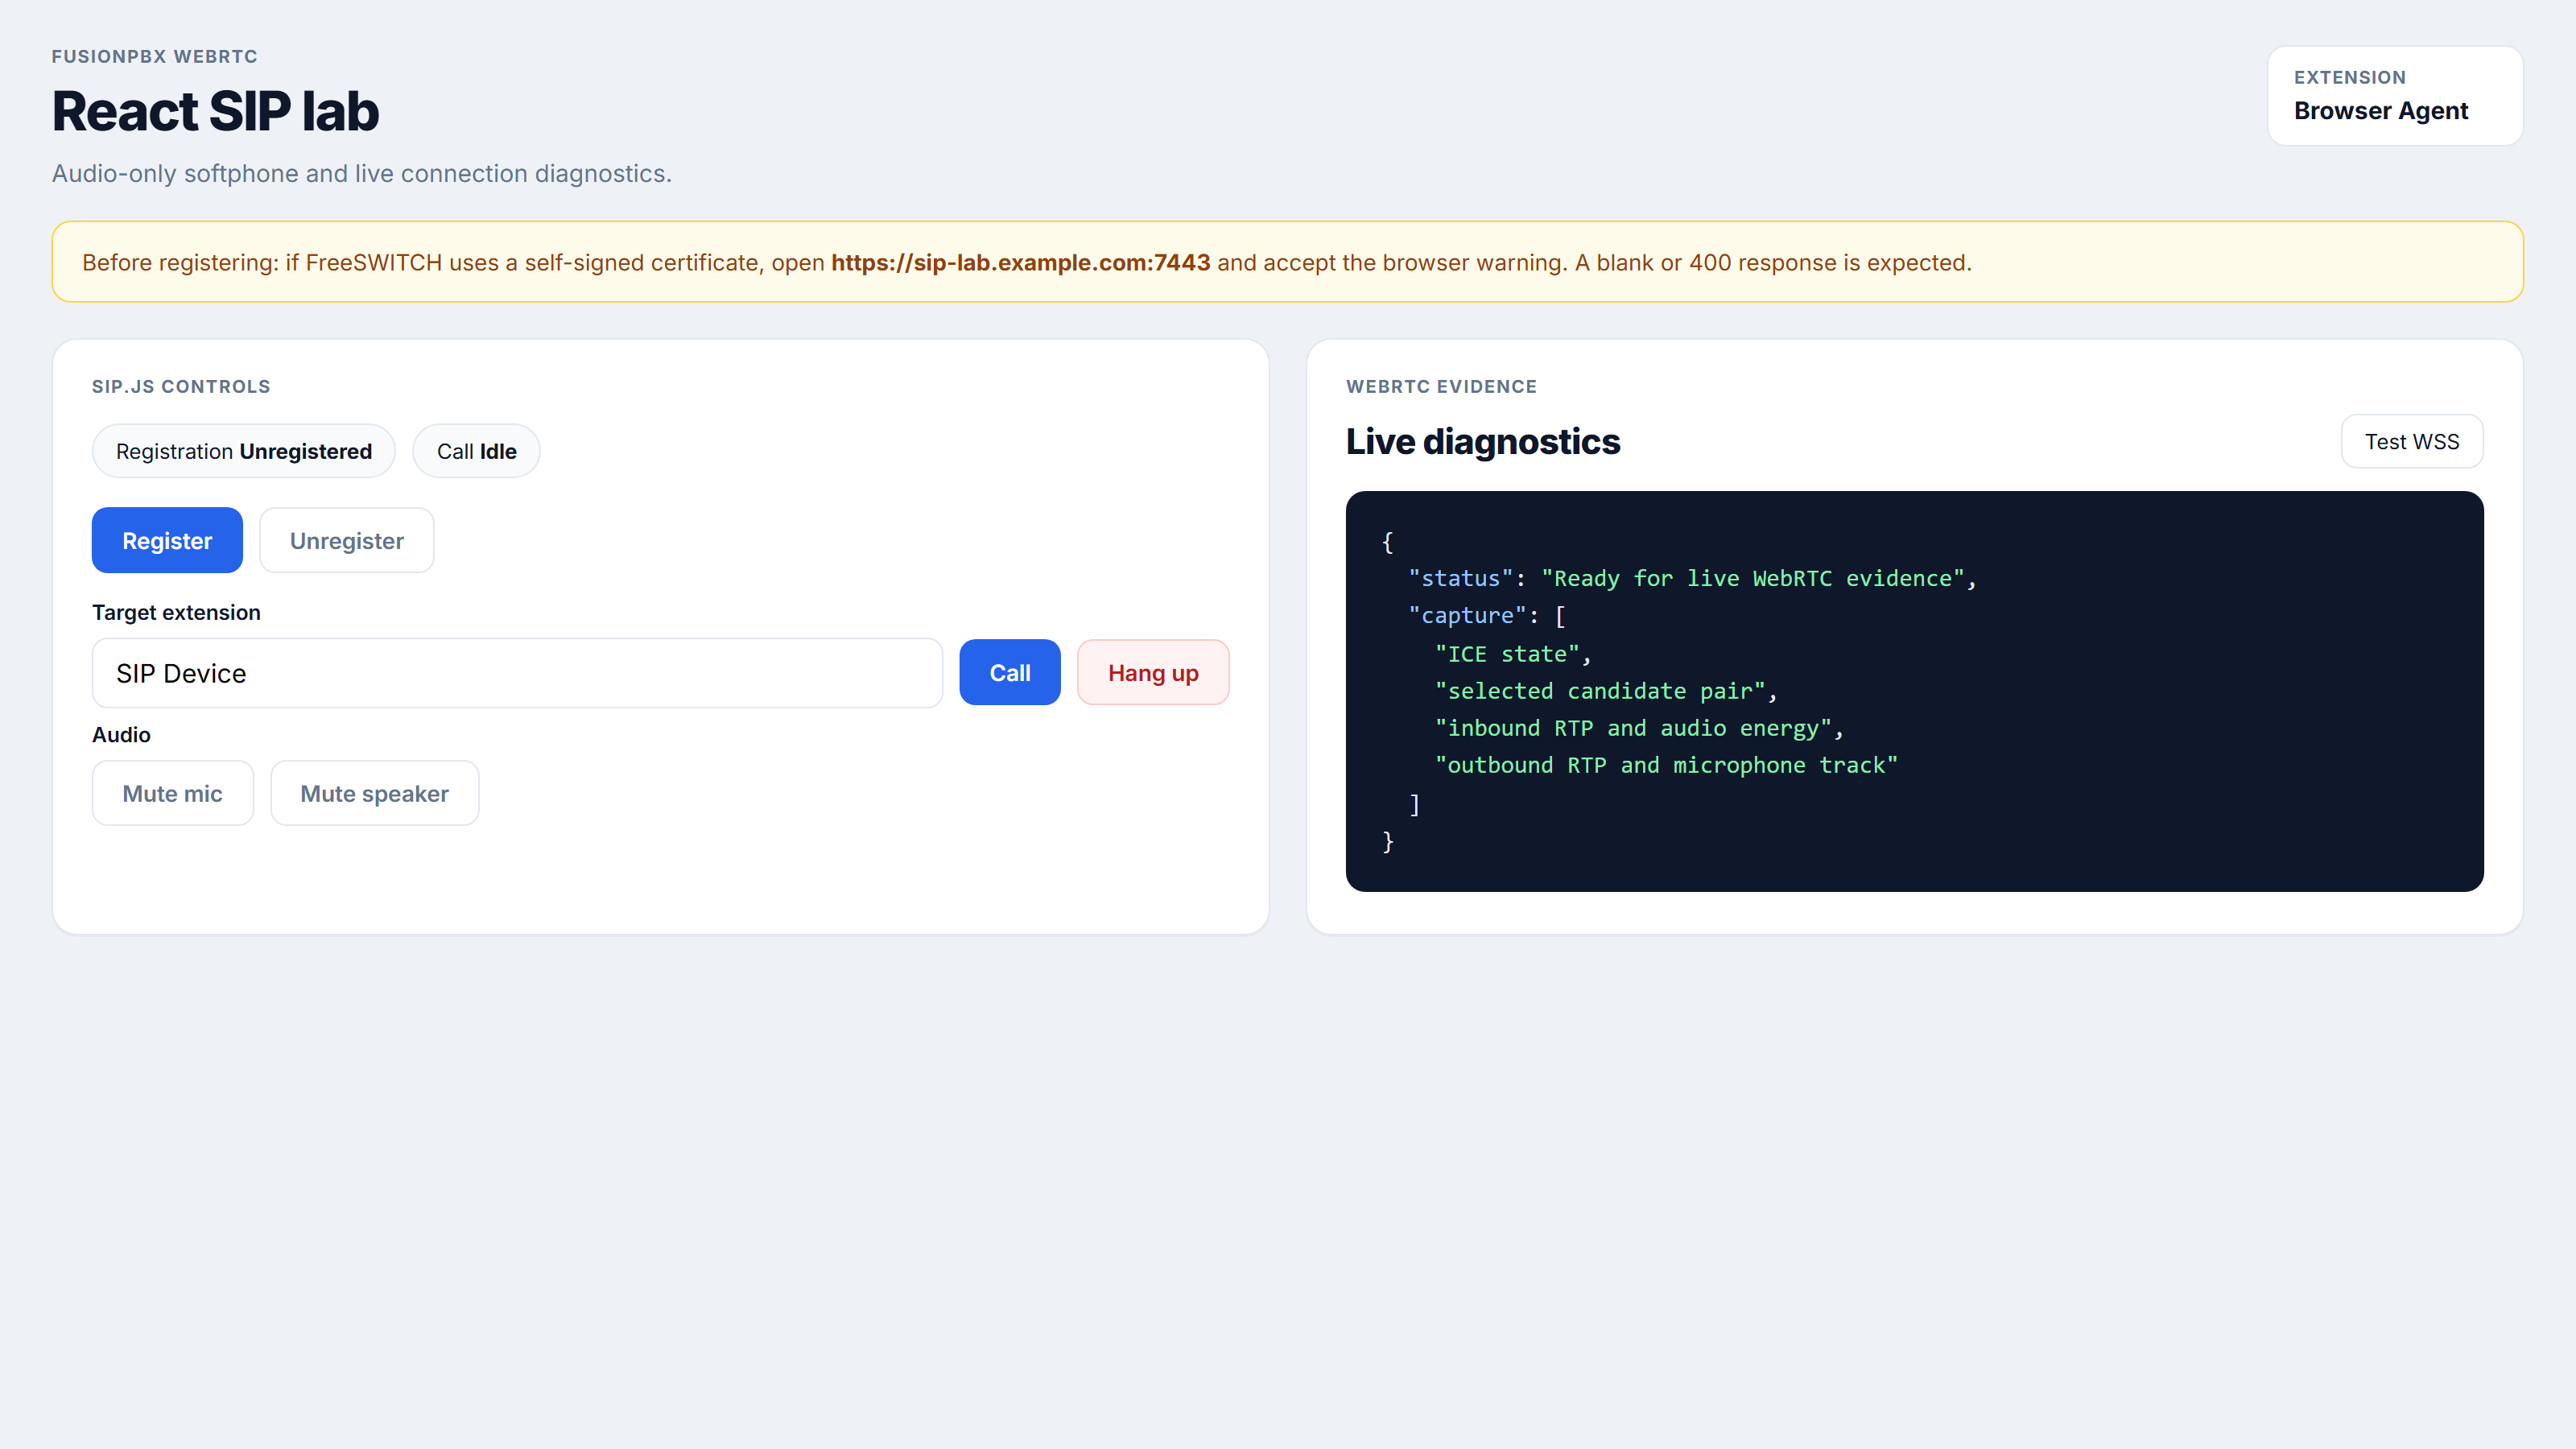Click the Registration Unregistered status pill
The image size is (2576, 1449).
click(243, 451)
